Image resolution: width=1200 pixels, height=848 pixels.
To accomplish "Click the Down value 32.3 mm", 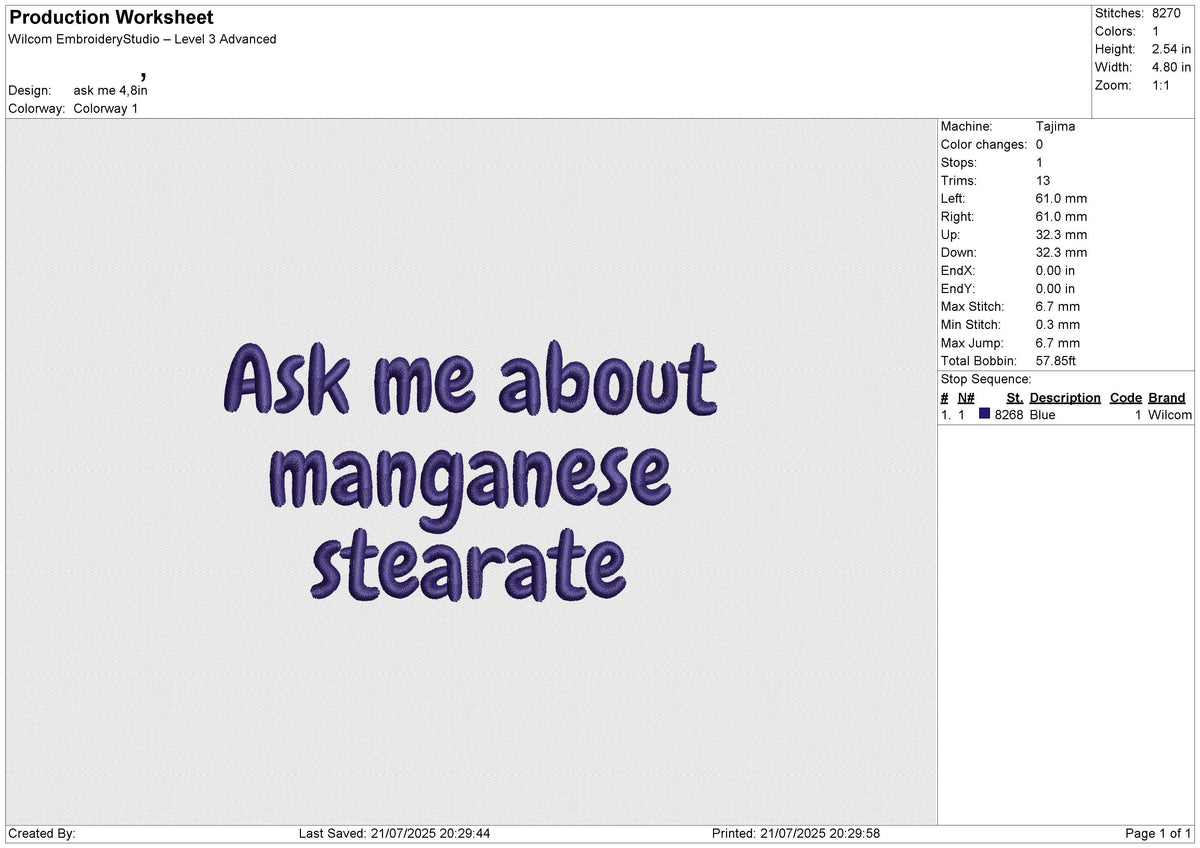I will [x=1061, y=252].
